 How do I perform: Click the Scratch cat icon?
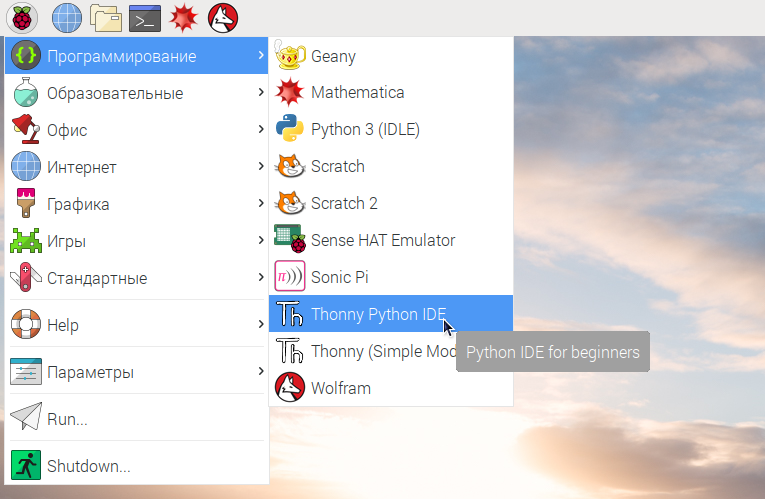pyautogui.click(x=290, y=166)
